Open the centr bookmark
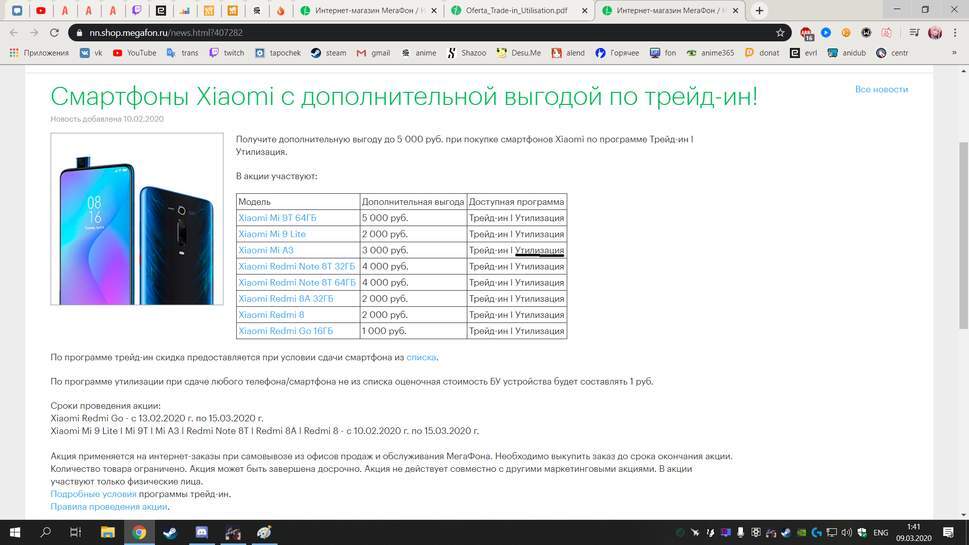 pos(892,53)
